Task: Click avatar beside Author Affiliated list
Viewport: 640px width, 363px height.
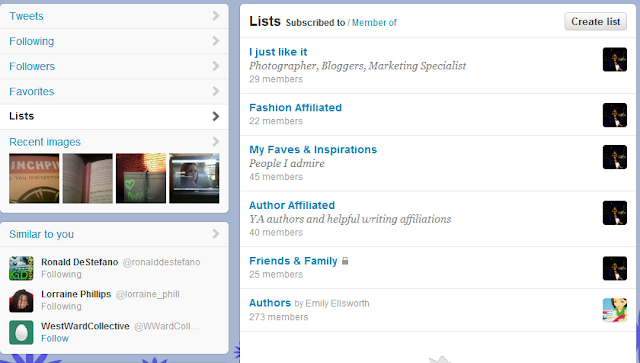Action: coord(615,213)
